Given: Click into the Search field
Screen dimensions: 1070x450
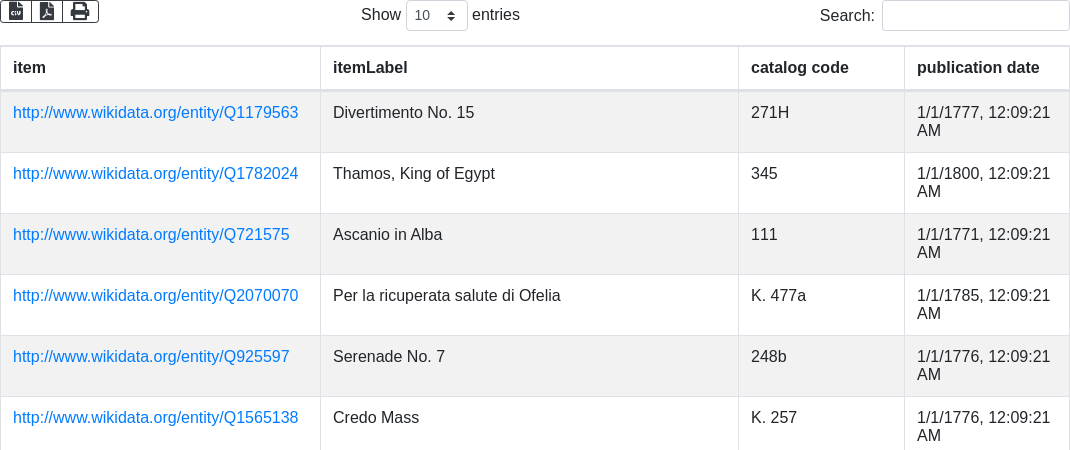Looking at the screenshot, I should click(975, 16).
